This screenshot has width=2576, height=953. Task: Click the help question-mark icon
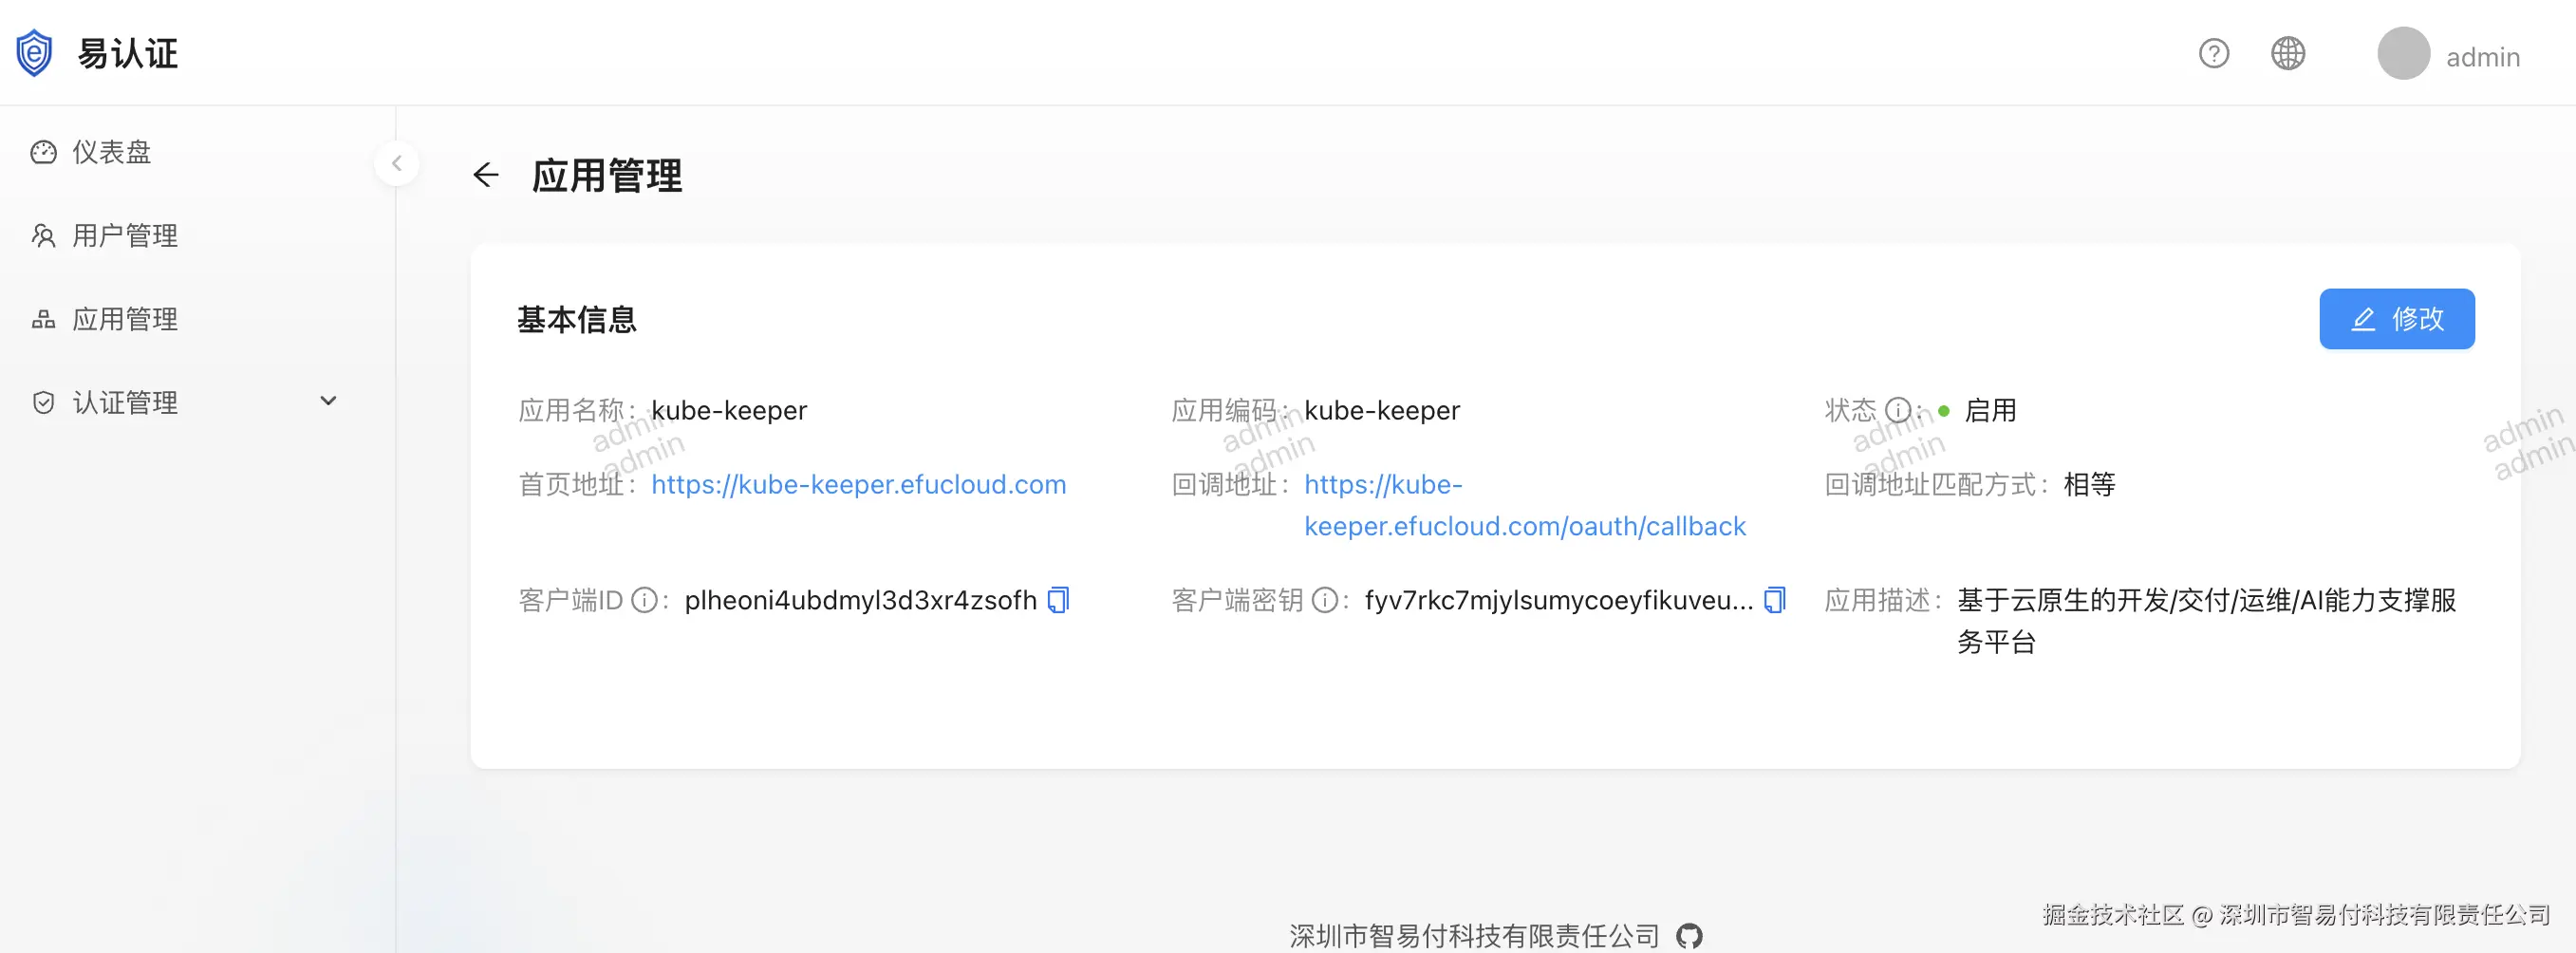2214,53
